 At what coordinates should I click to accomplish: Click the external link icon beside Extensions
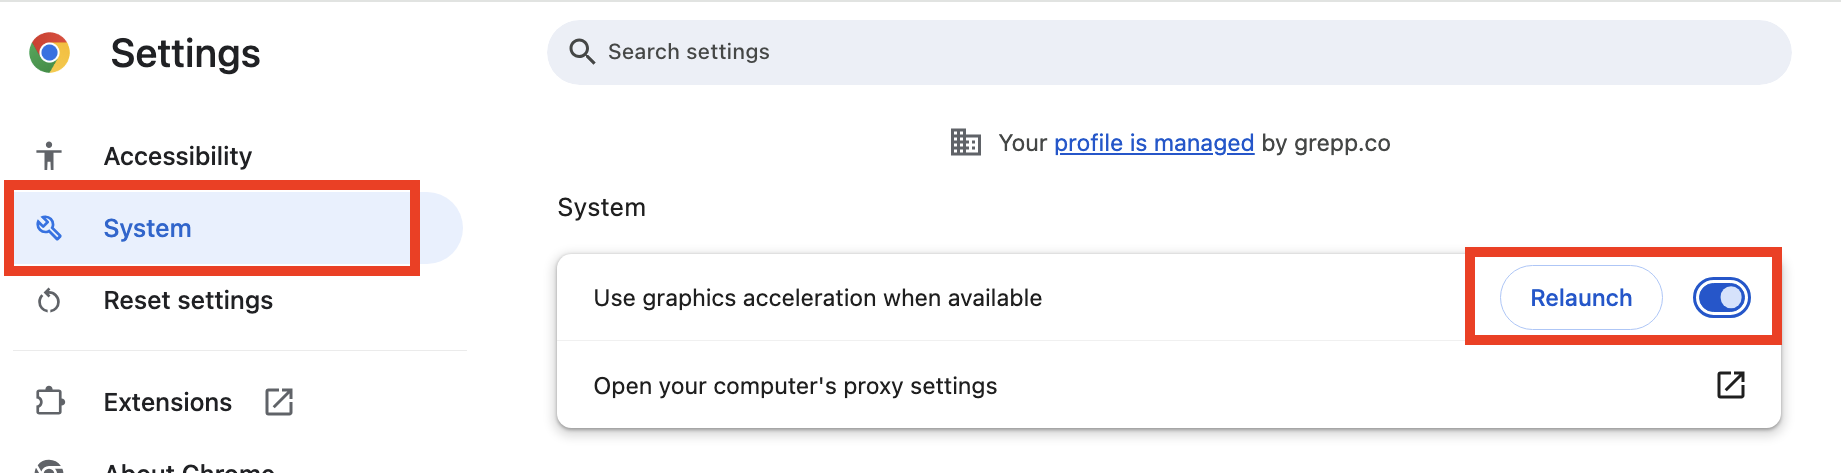click(279, 402)
